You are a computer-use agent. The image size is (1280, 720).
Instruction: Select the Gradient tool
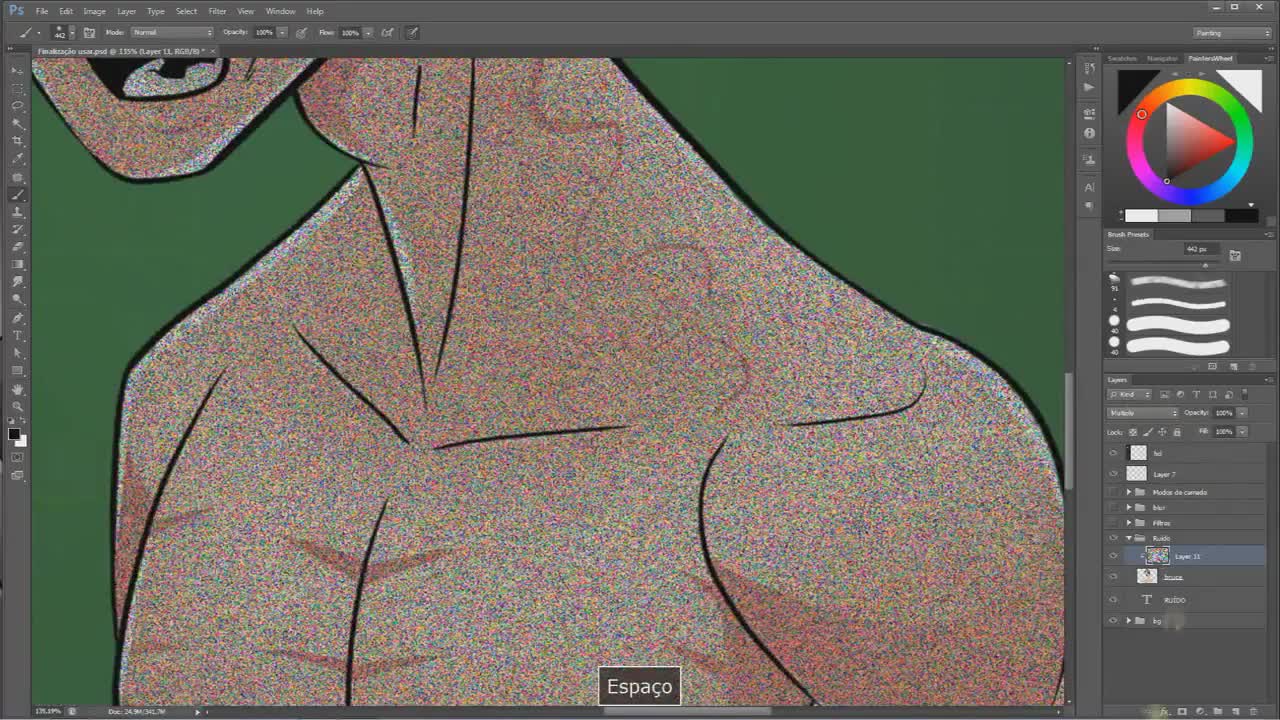(x=18, y=265)
